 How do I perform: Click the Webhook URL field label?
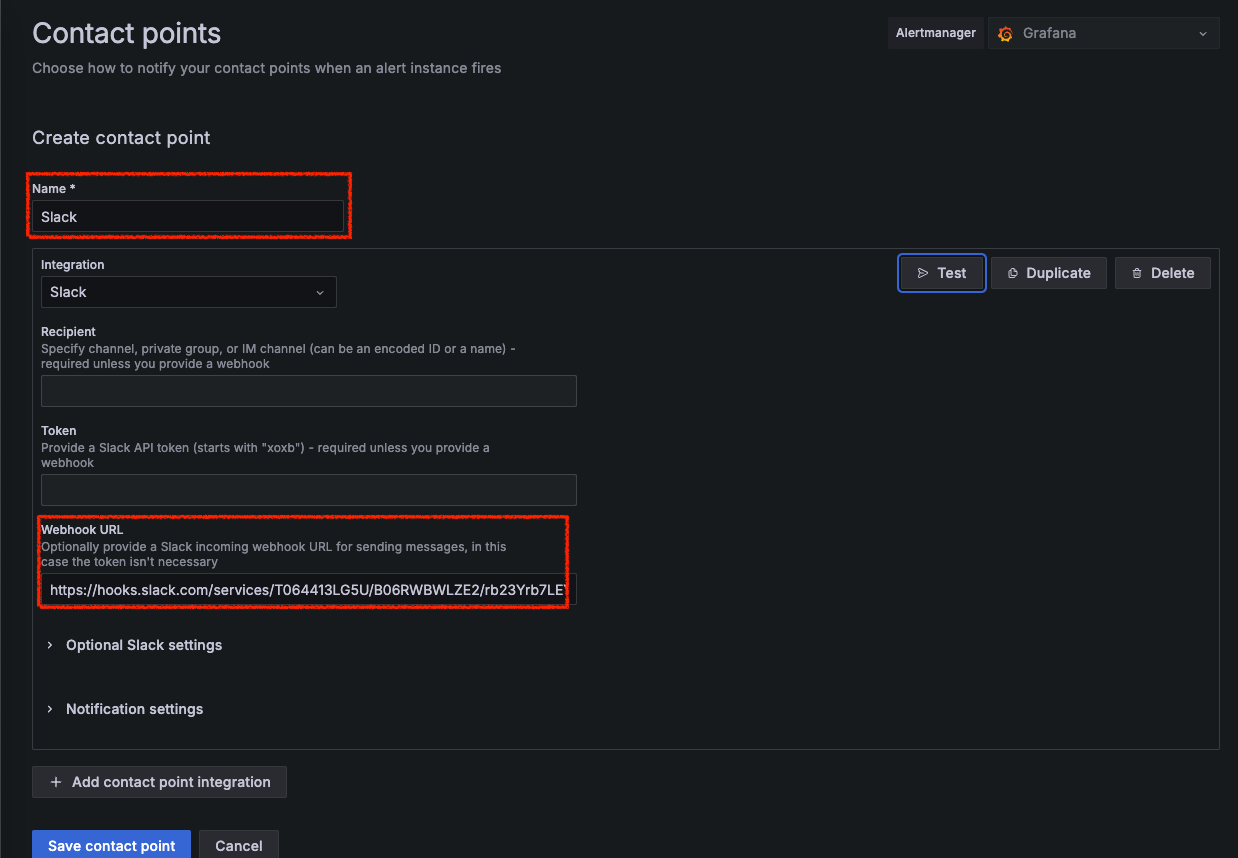(82, 530)
